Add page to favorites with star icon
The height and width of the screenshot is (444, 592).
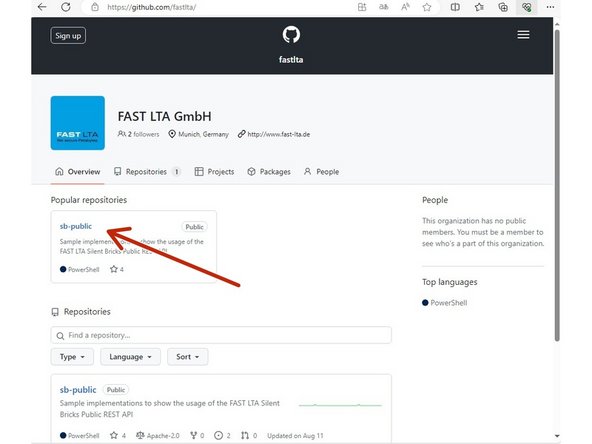[x=427, y=7]
